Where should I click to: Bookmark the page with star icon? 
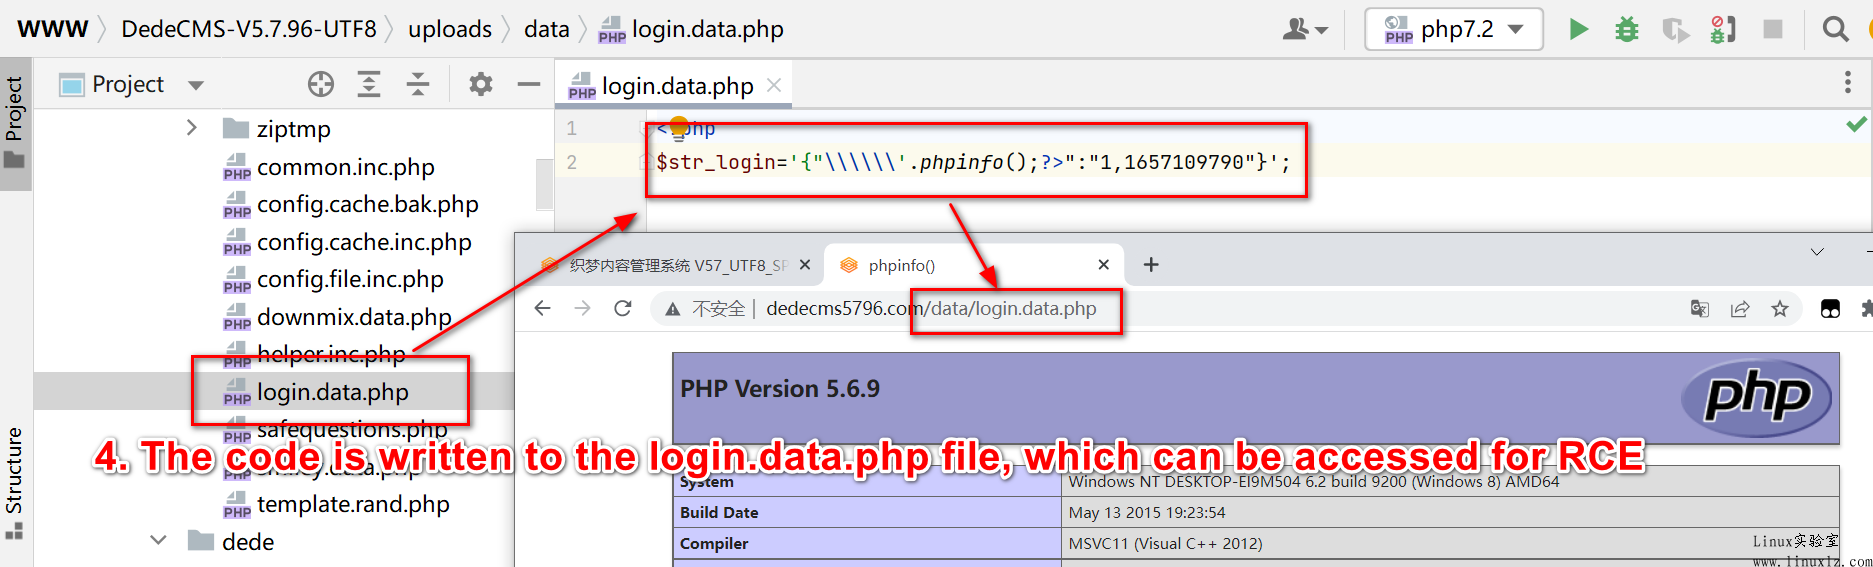point(1780,309)
